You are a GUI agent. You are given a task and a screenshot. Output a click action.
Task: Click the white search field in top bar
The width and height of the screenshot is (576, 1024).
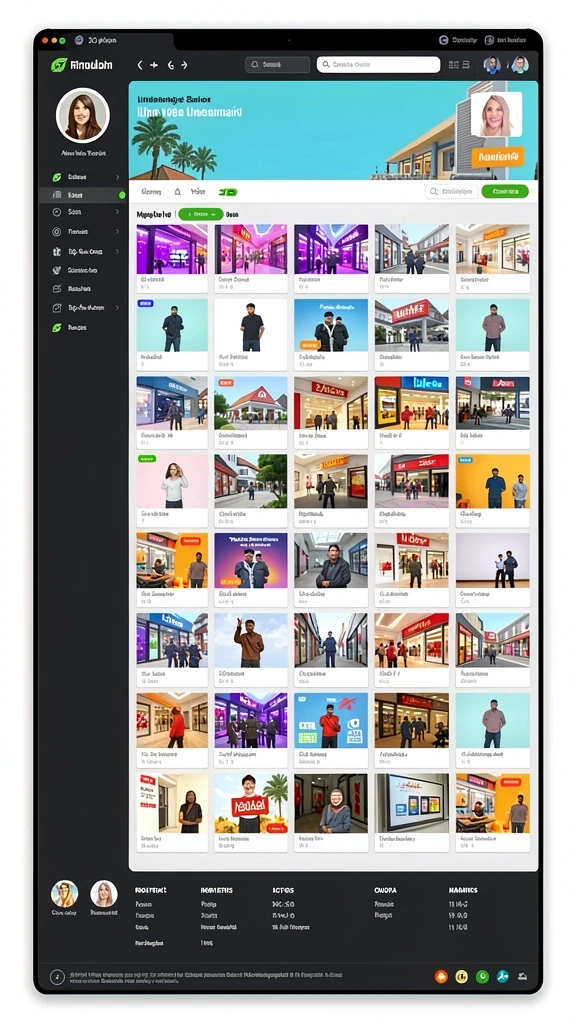(379, 65)
